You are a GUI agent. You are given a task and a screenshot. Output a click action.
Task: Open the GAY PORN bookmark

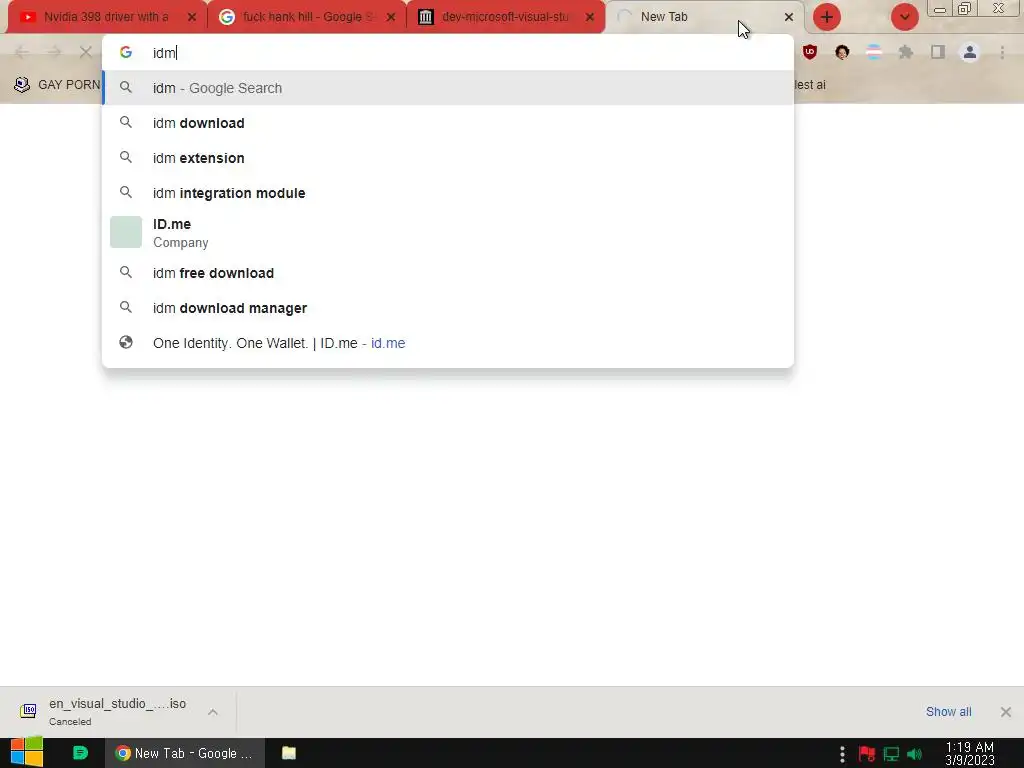[x=57, y=85]
